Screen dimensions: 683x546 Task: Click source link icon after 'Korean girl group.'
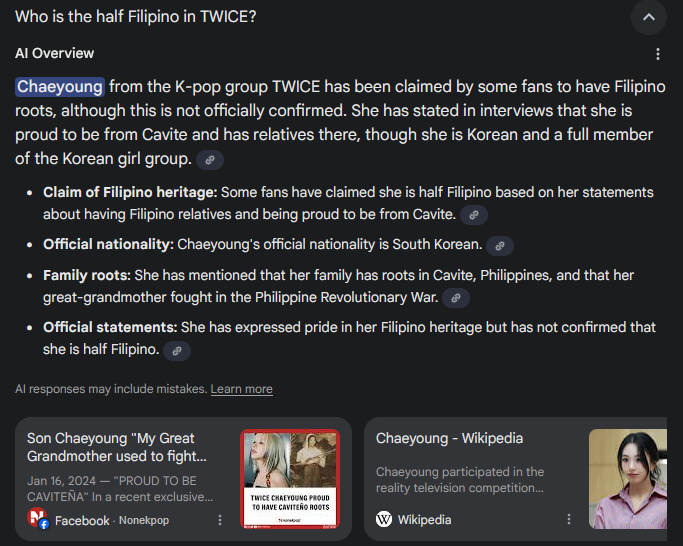tap(210, 160)
